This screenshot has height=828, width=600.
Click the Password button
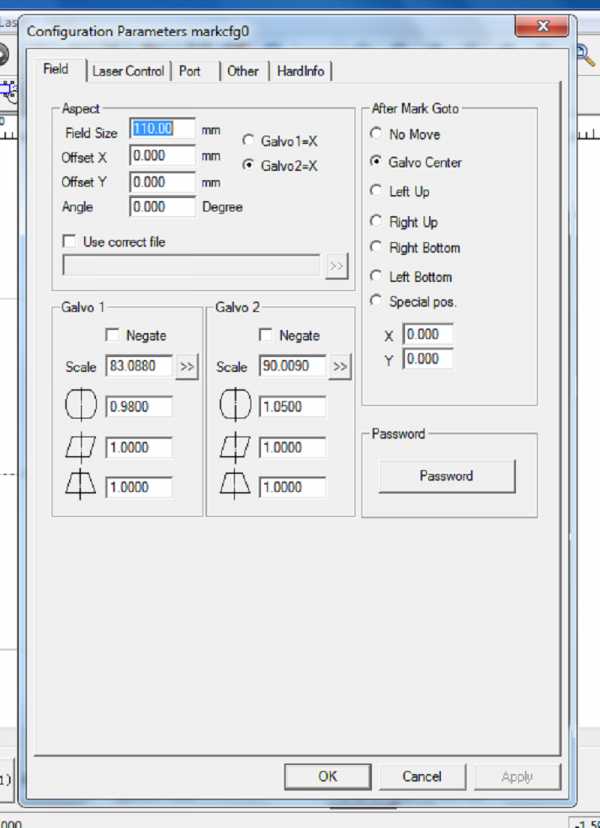click(x=447, y=476)
